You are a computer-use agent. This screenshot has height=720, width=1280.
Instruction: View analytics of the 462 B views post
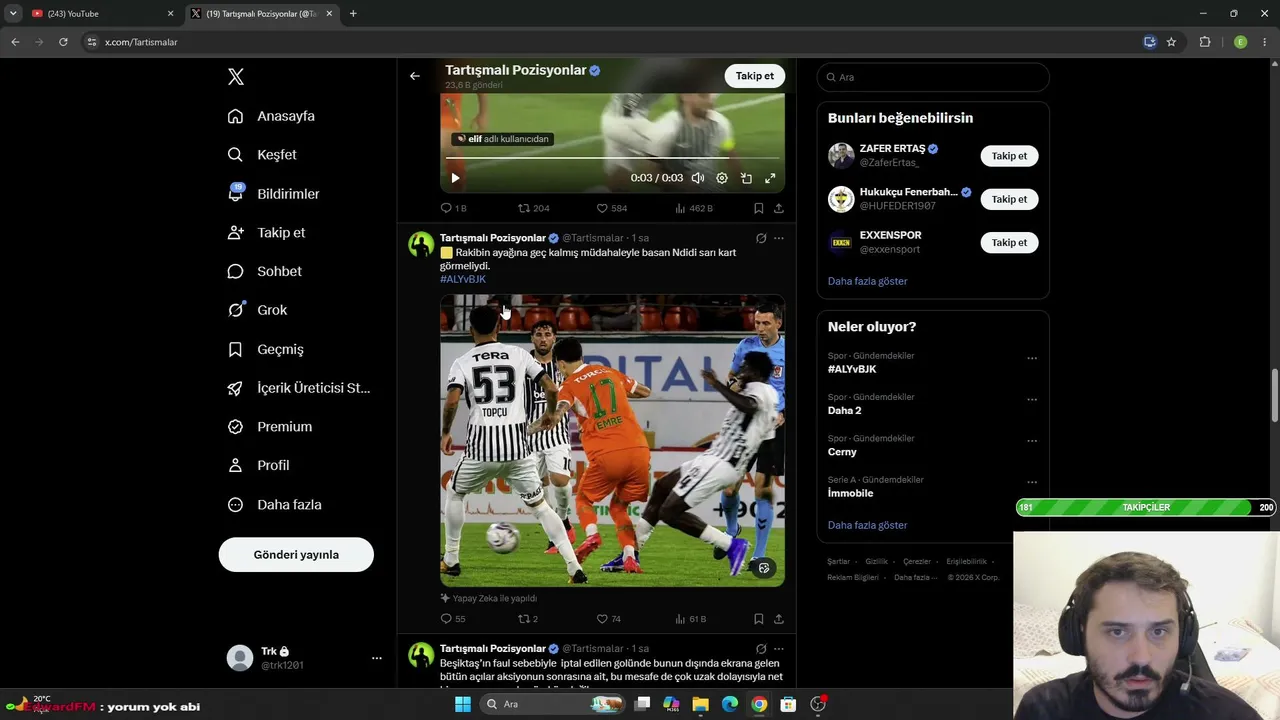tap(694, 208)
